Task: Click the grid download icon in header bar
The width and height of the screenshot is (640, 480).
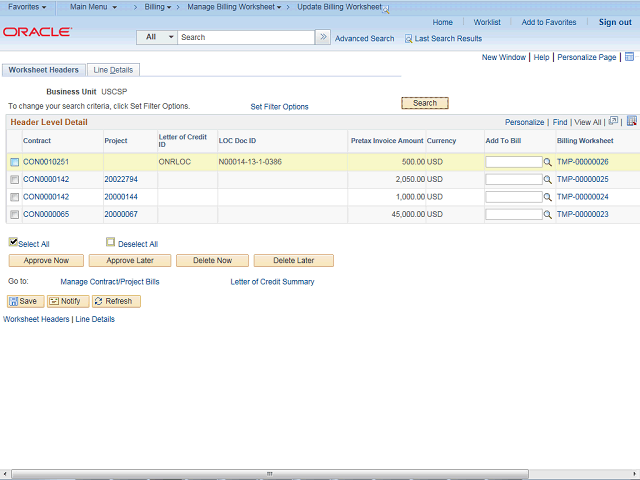Action: coord(631,122)
